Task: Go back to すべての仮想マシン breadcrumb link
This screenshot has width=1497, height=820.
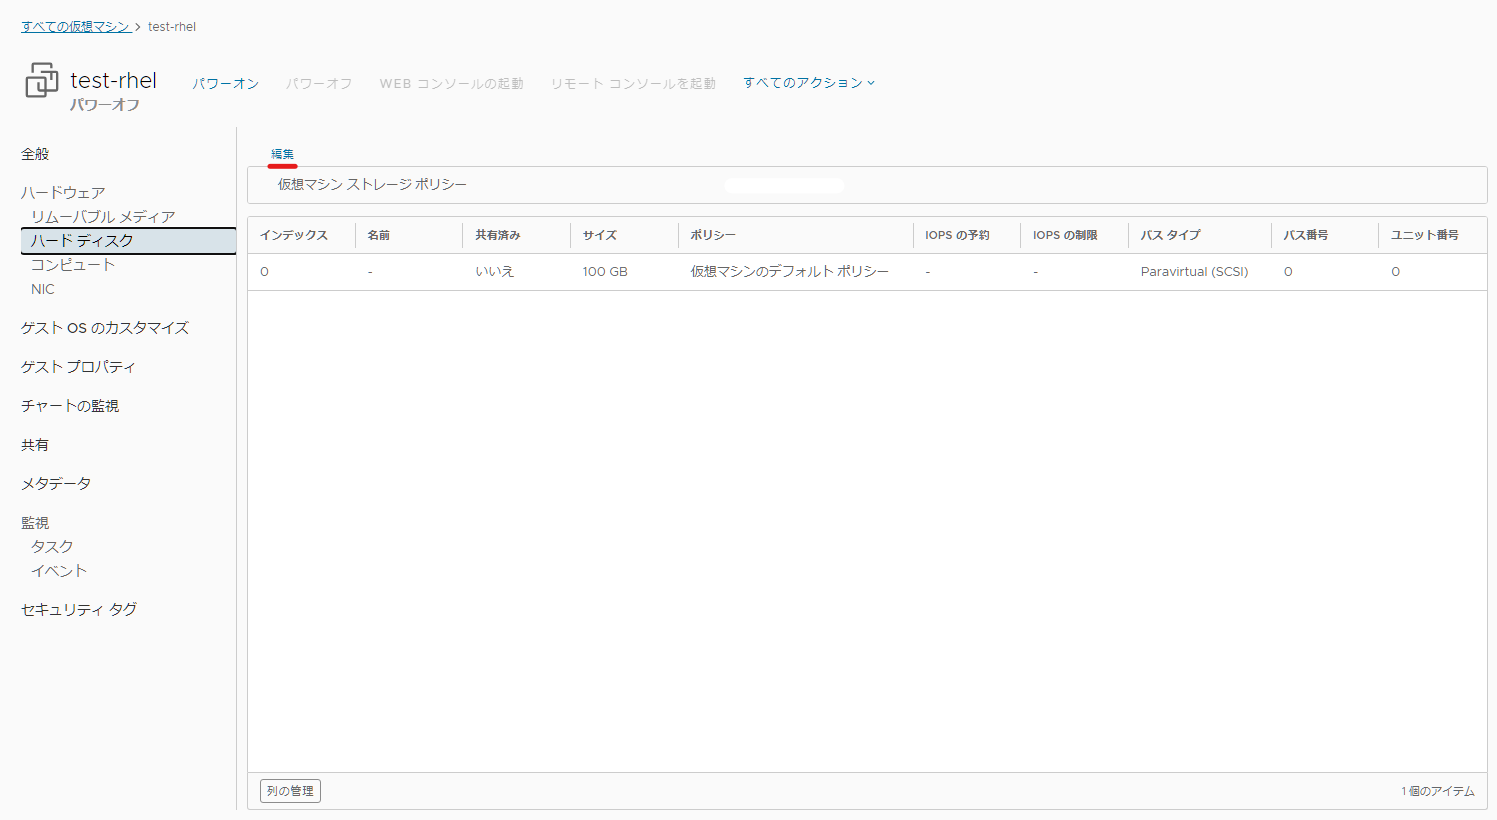Action: (76, 27)
